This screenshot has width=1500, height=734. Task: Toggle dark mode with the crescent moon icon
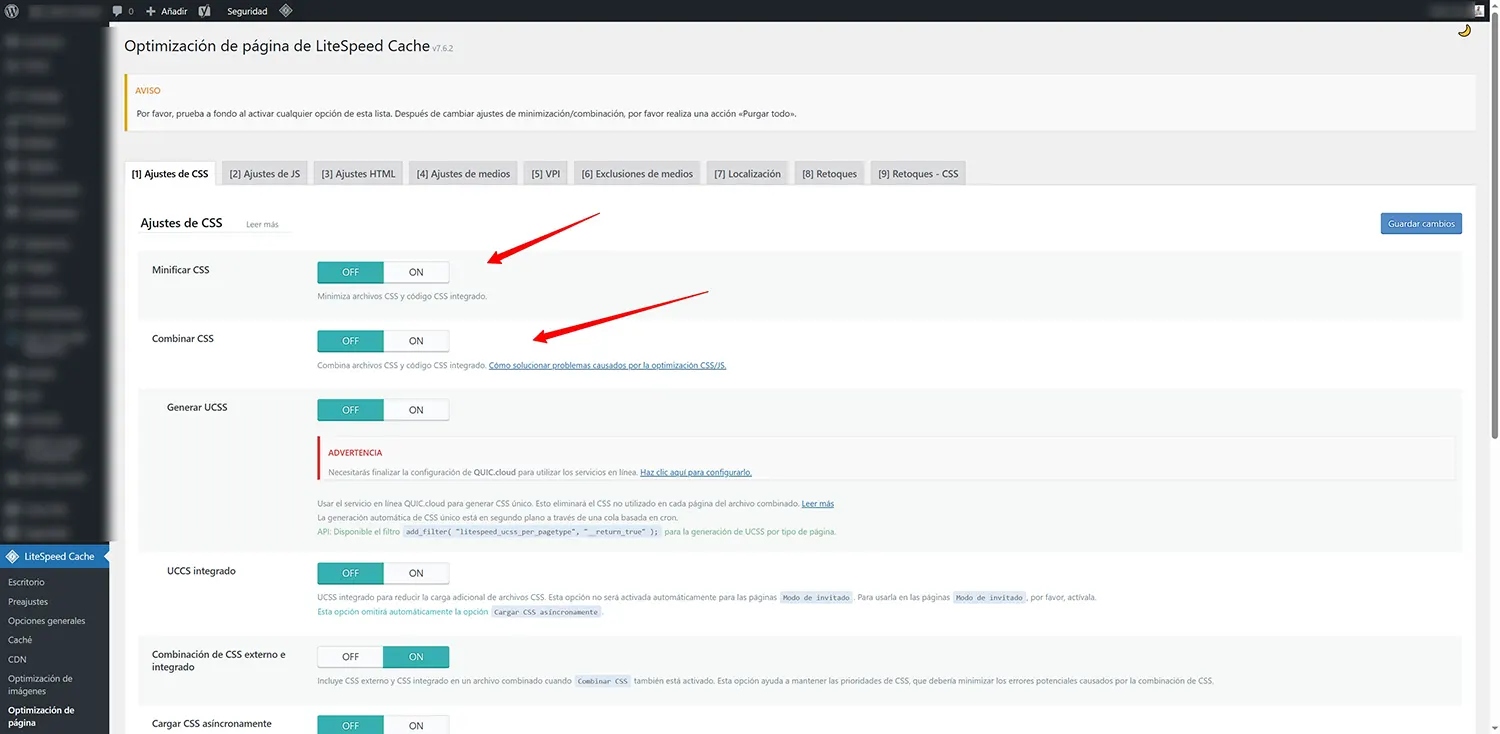click(x=1464, y=31)
